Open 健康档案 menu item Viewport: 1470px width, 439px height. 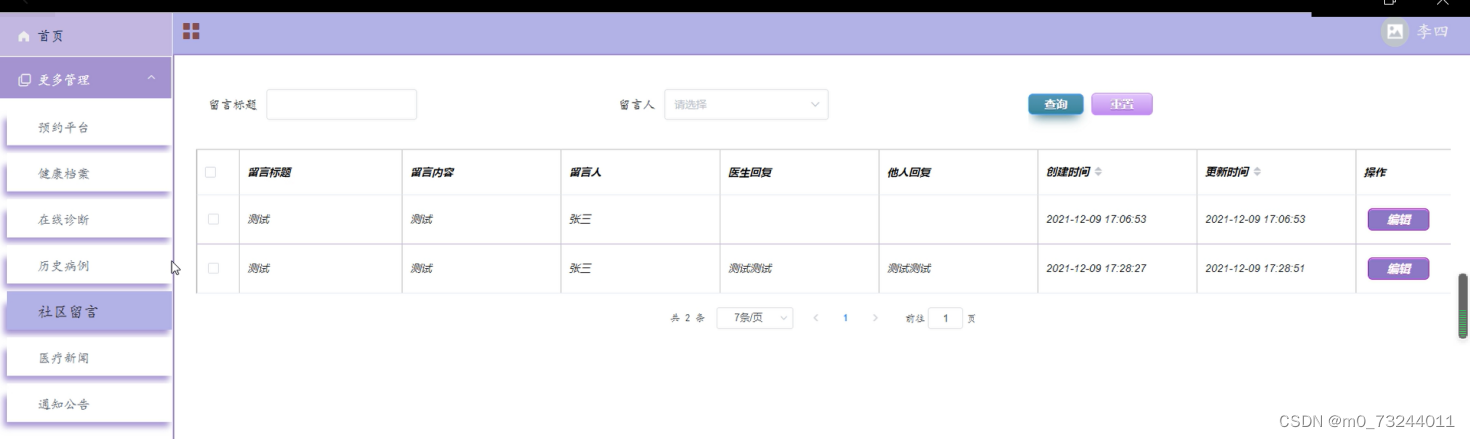pos(88,174)
